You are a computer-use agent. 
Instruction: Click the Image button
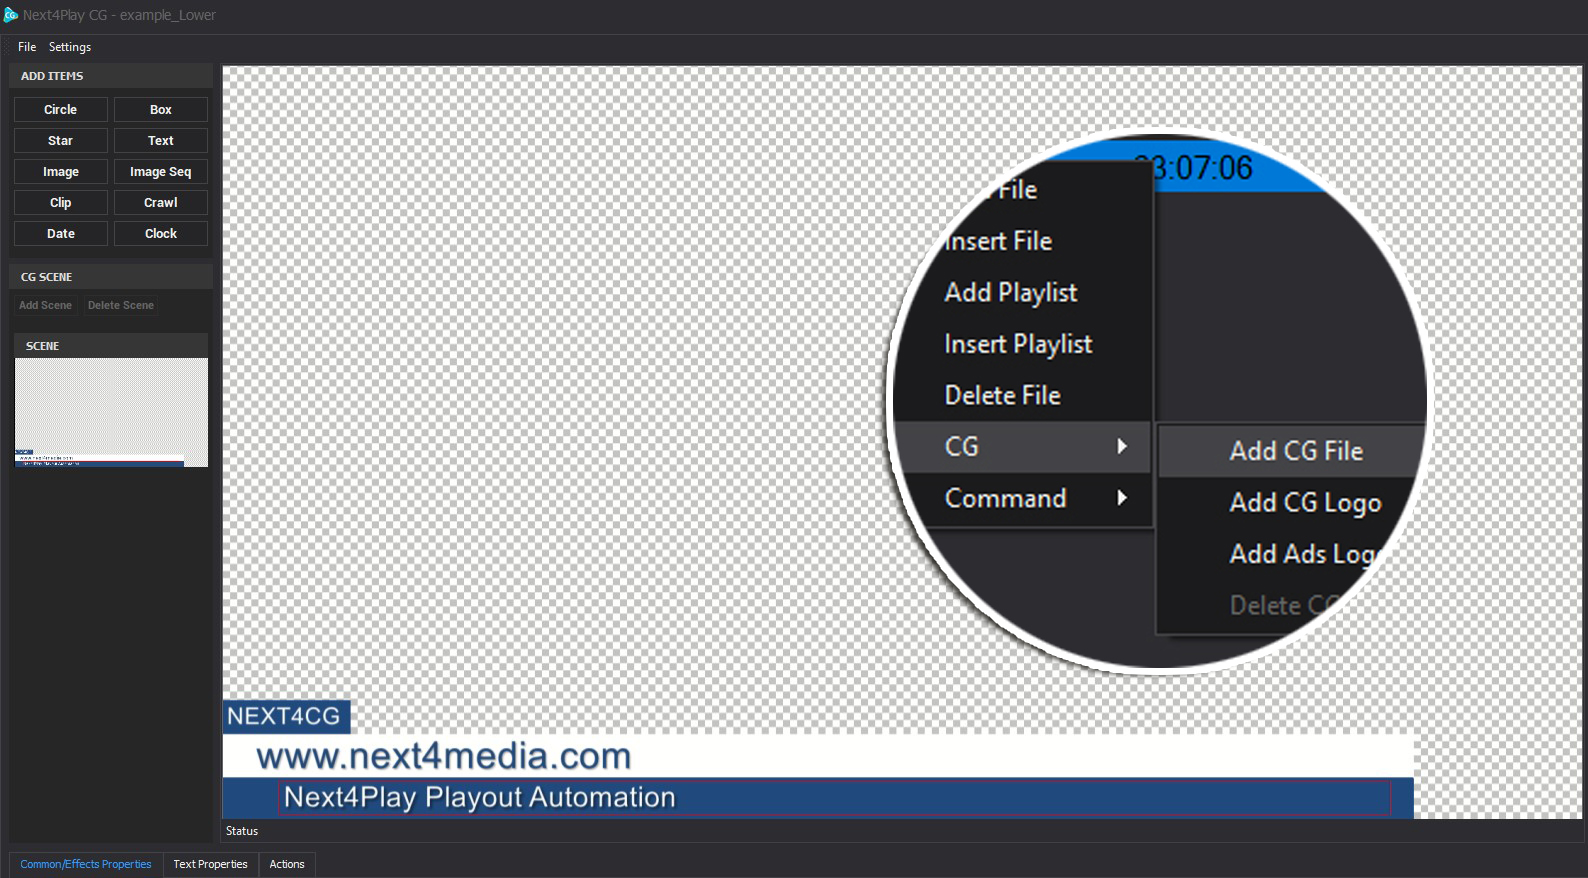click(60, 172)
